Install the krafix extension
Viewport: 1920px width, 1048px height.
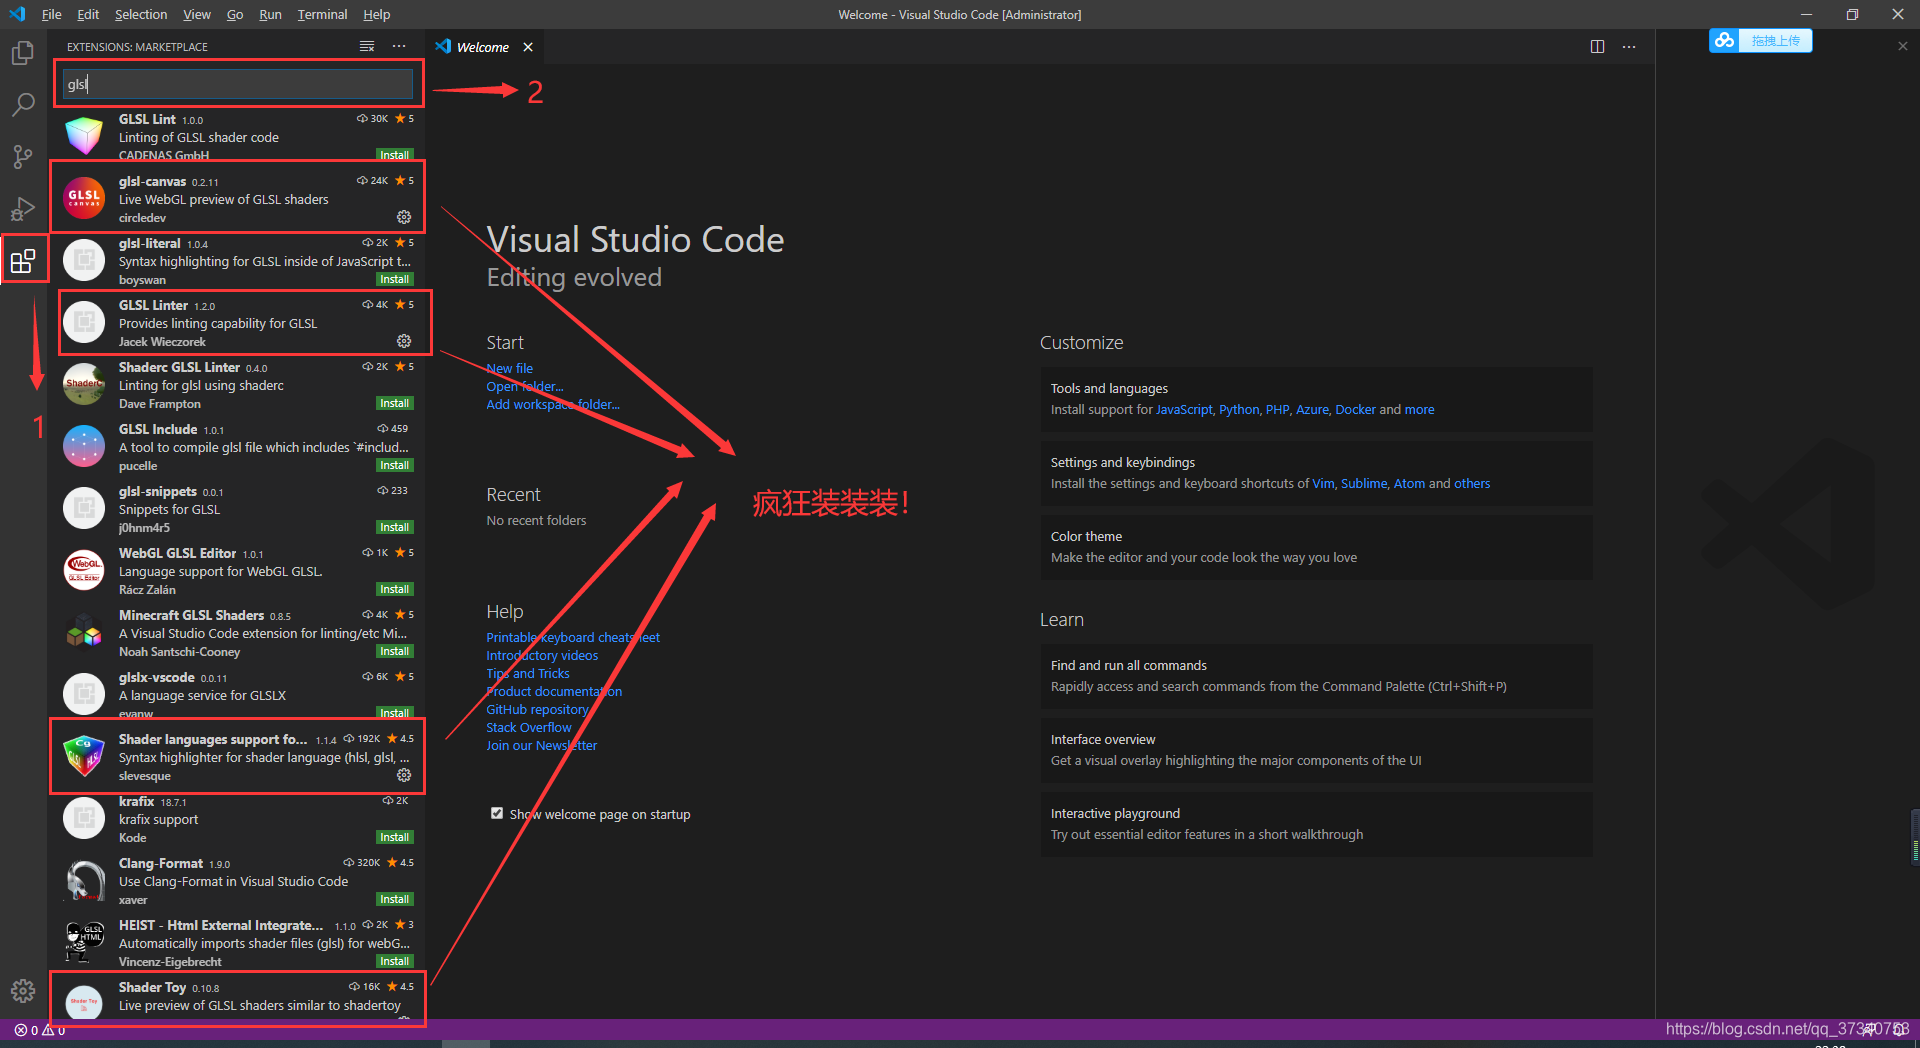394,837
